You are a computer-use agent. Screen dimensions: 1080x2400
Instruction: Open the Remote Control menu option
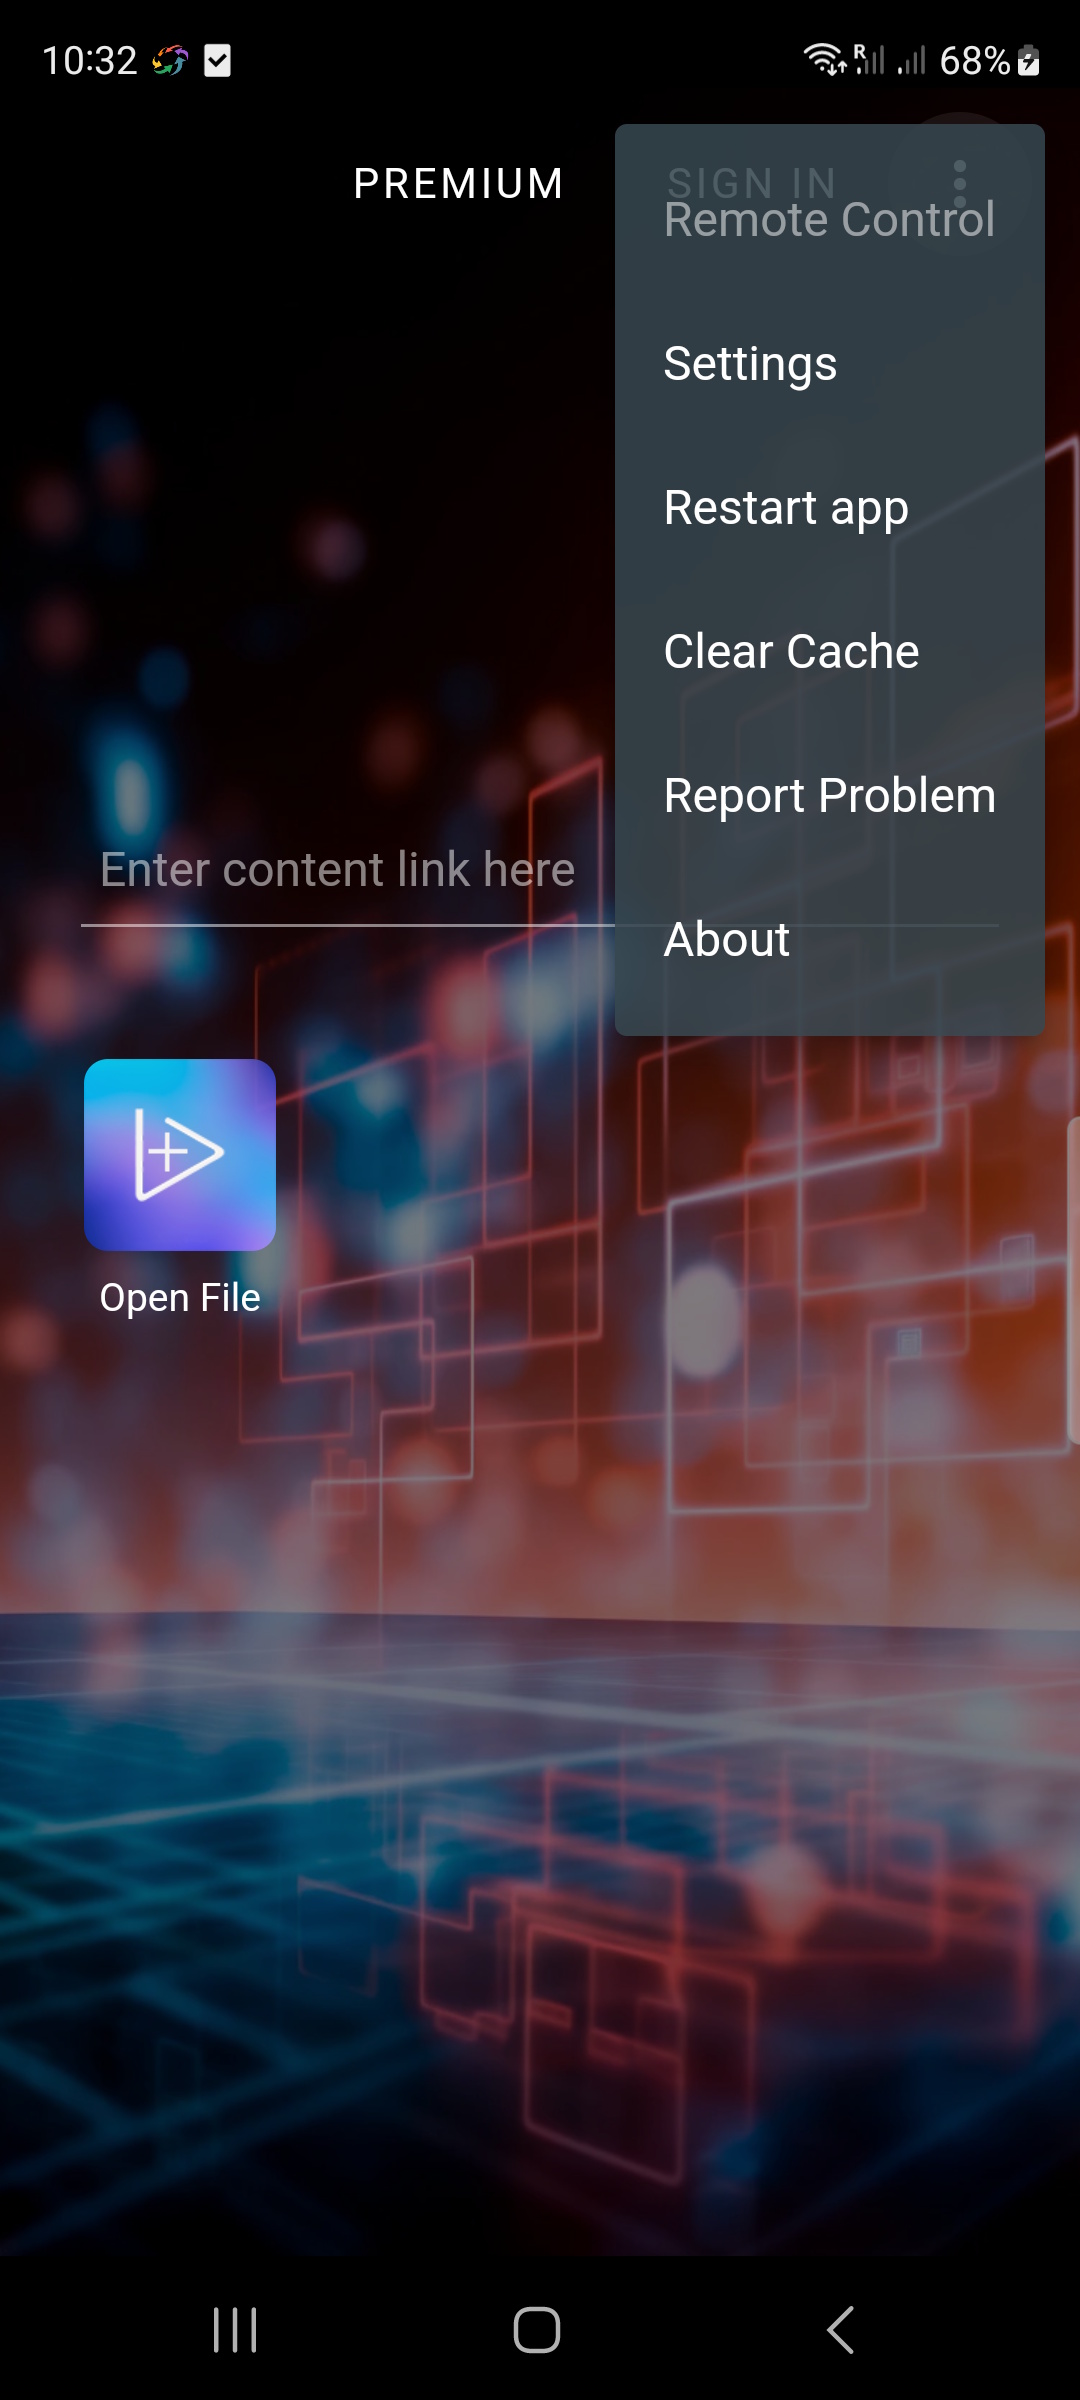coord(830,220)
